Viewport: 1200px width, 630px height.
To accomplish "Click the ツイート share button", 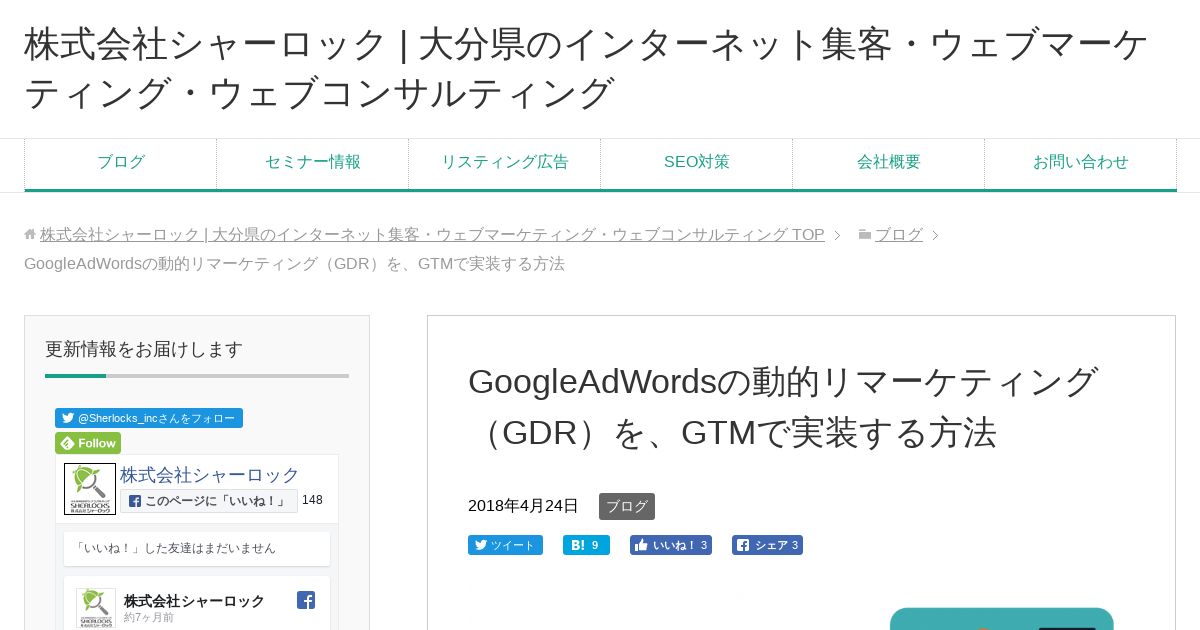I will [505, 545].
